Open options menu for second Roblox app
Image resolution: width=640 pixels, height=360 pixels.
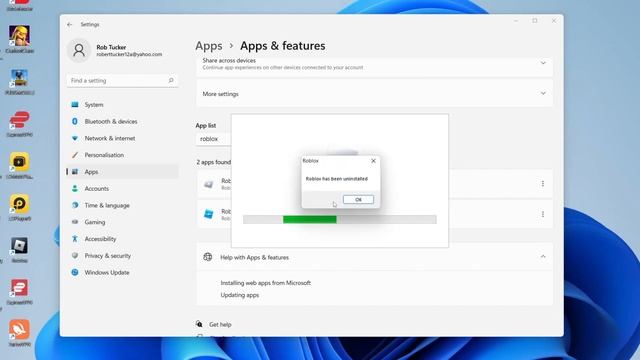tap(542, 214)
